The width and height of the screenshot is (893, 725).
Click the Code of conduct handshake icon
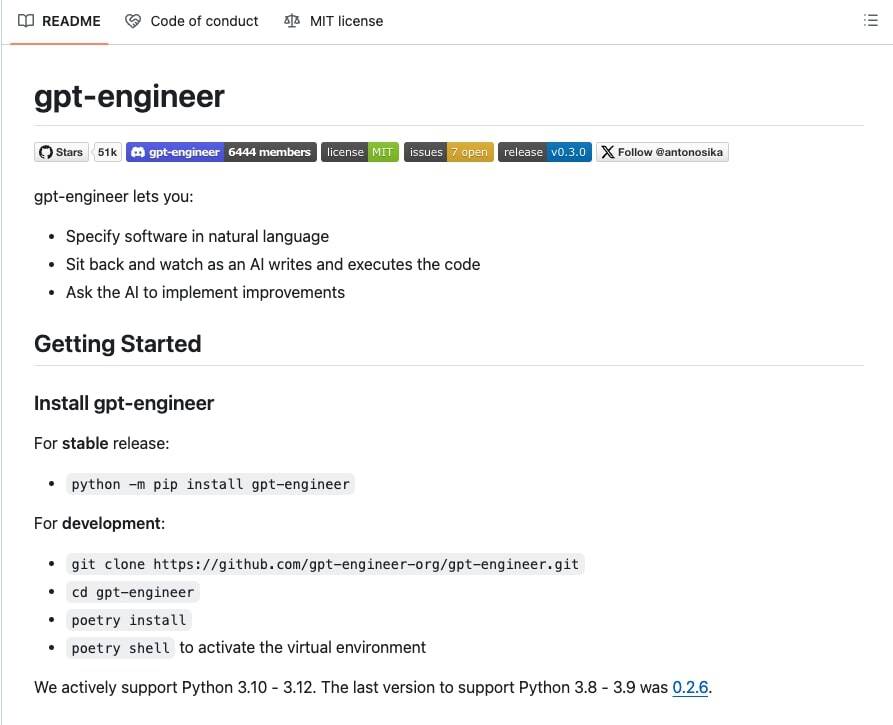pyautogui.click(x=132, y=20)
